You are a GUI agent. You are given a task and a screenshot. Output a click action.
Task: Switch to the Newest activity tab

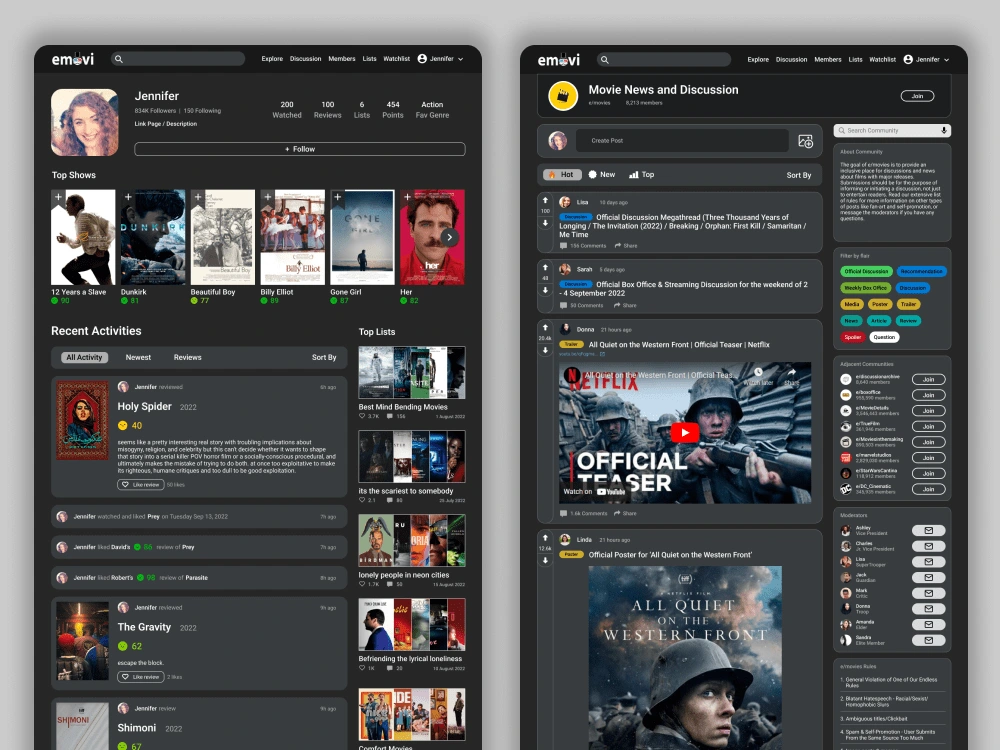point(138,358)
